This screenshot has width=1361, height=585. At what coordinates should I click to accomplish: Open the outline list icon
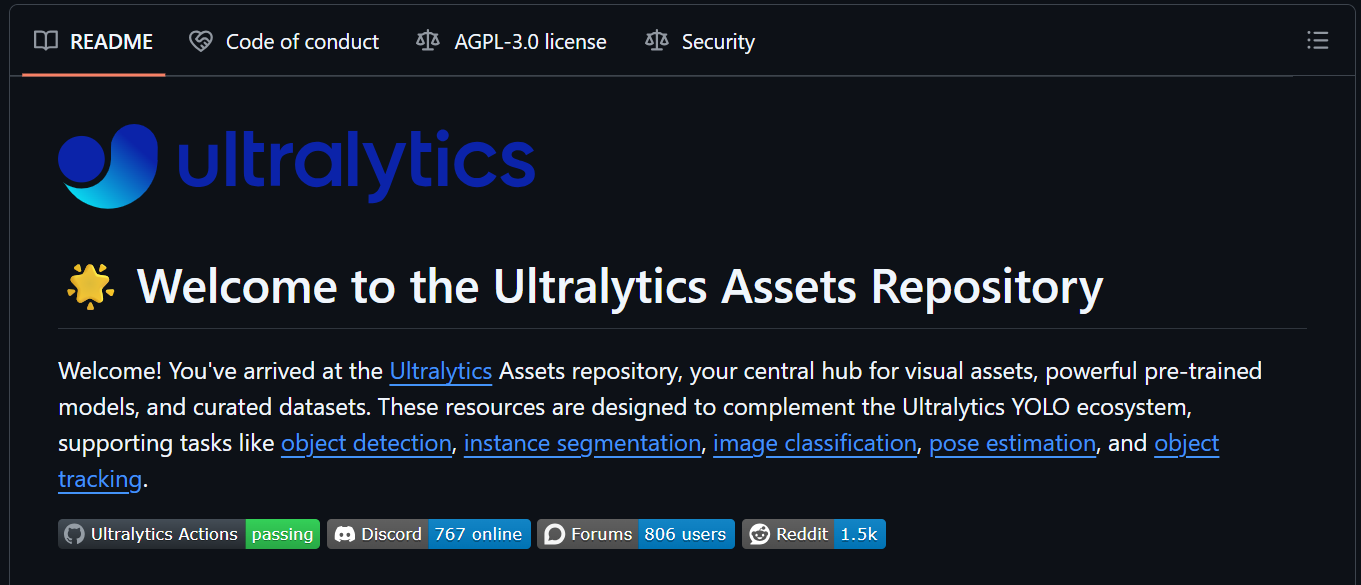1317,41
